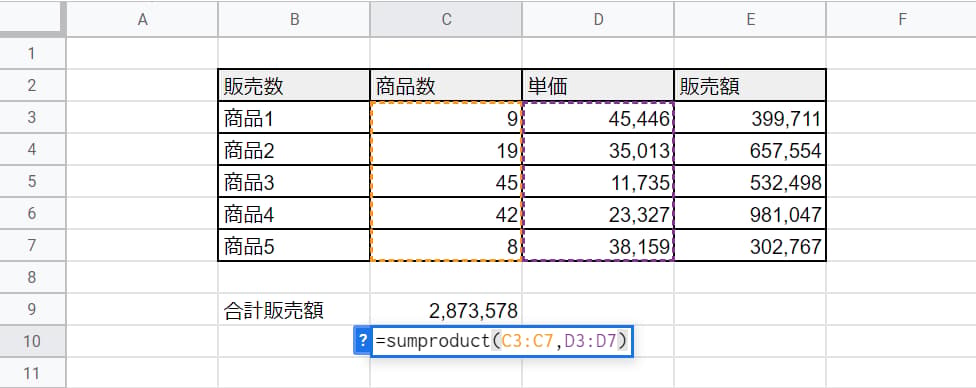Image resolution: width=976 pixels, height=388 pixels.
Task: Click the formula help question mark icon
Action: (x=362, y=341)
